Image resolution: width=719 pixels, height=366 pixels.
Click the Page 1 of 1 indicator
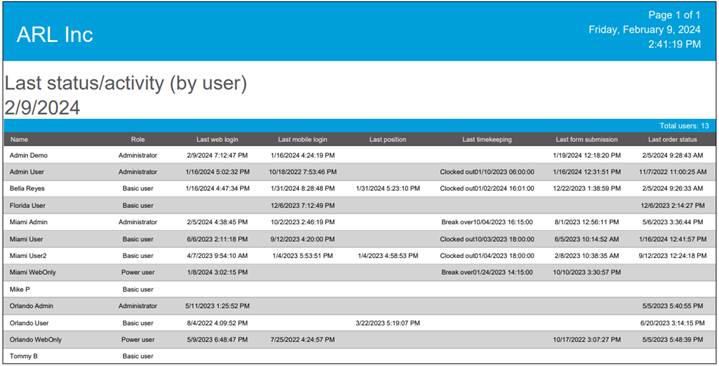point(674,15)
